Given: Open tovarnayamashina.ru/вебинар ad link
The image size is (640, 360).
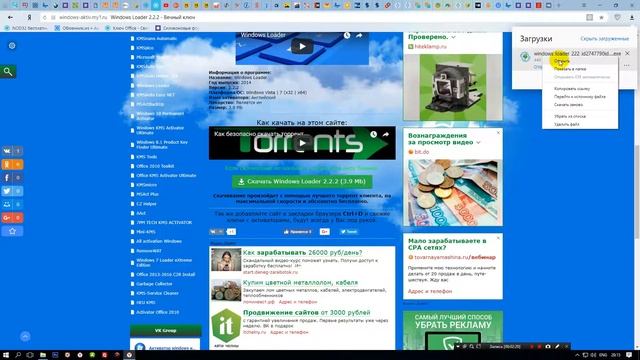Looking at the screenshot, I should click(x=455, y=258).
